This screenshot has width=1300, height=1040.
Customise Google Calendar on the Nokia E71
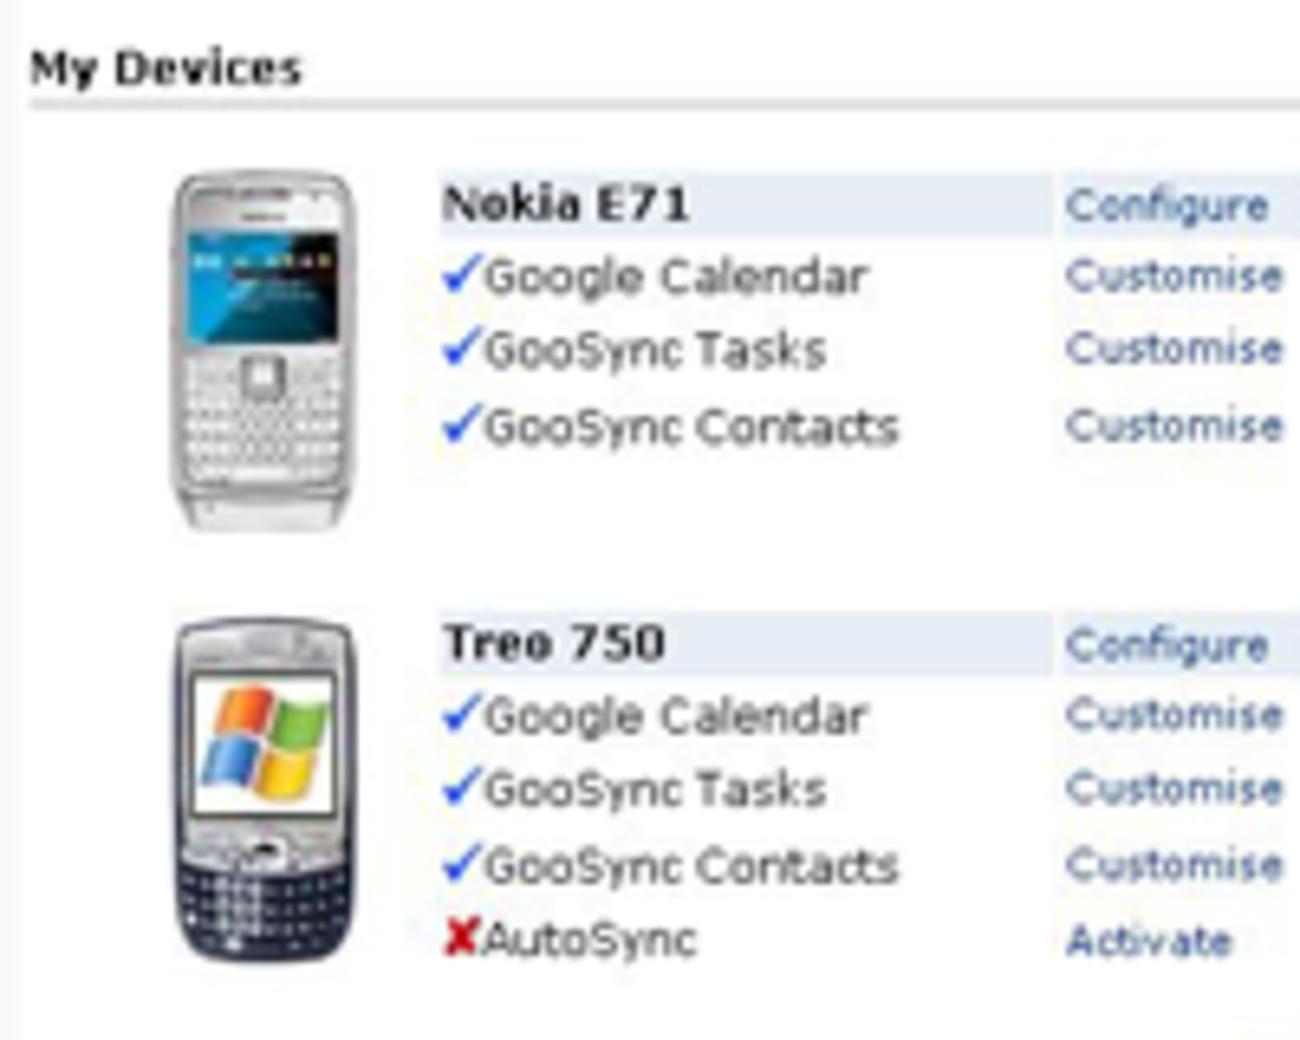(1174, 276)
